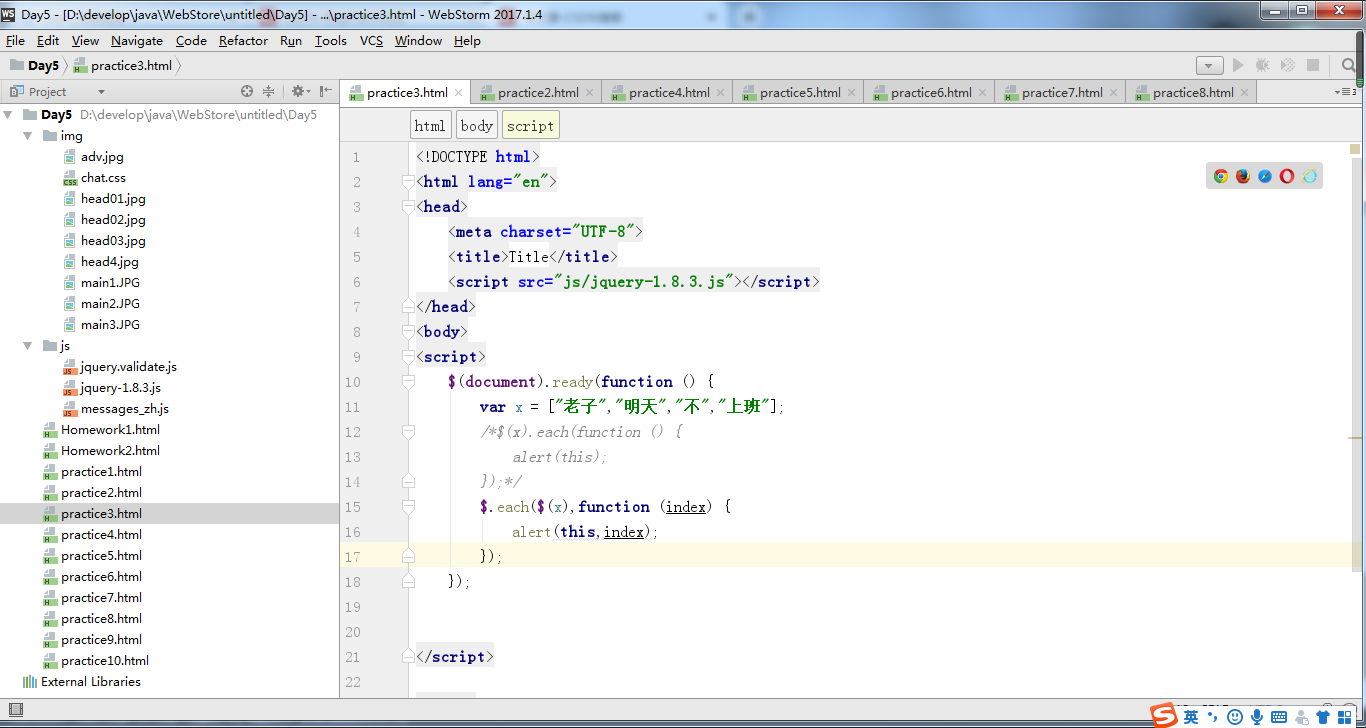
Task: Open the VCS menu
Action: pyautogui.click(x=371, y=40)
